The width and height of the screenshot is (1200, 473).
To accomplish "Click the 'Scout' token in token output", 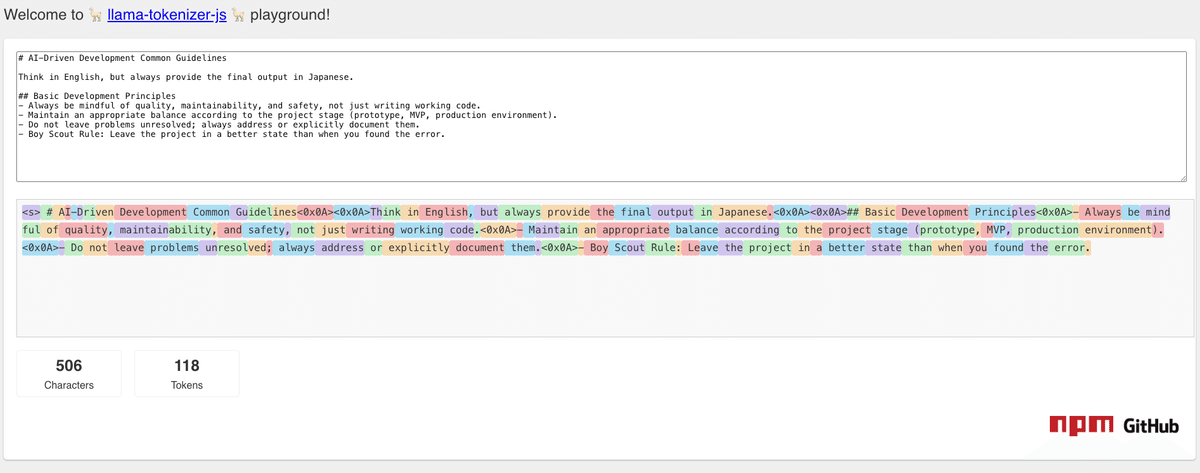I will (x=627, y=248).
